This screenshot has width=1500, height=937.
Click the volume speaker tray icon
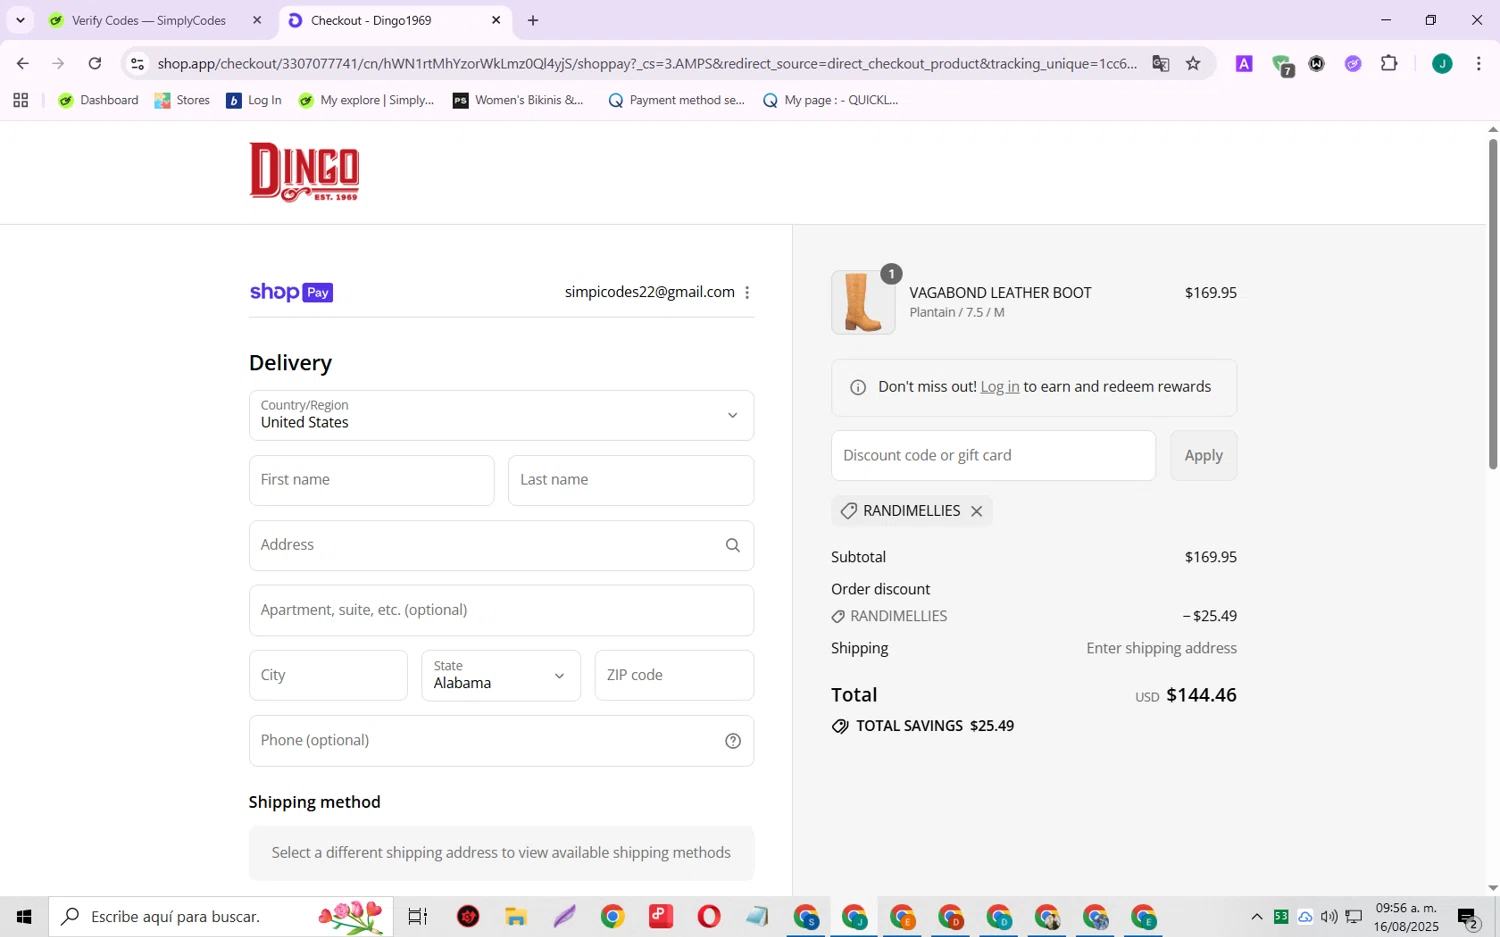[x=1329, y=916]
